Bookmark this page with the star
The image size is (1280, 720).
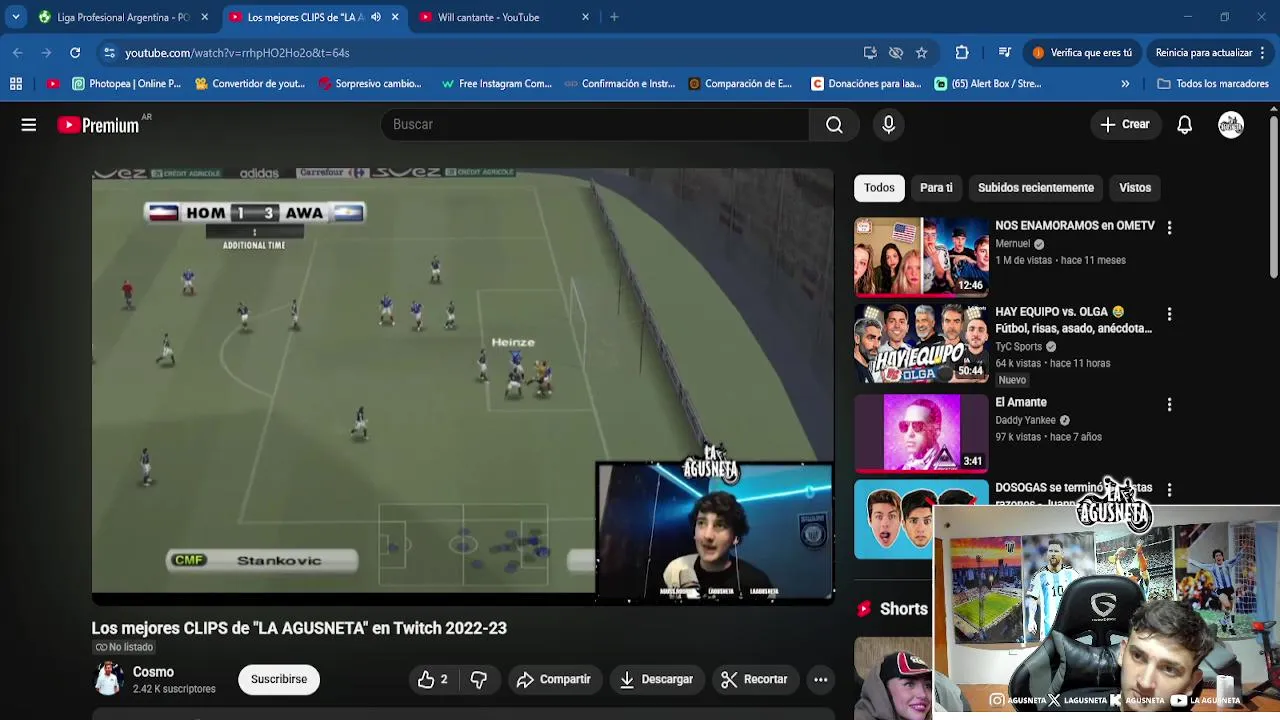click(921, 52)
